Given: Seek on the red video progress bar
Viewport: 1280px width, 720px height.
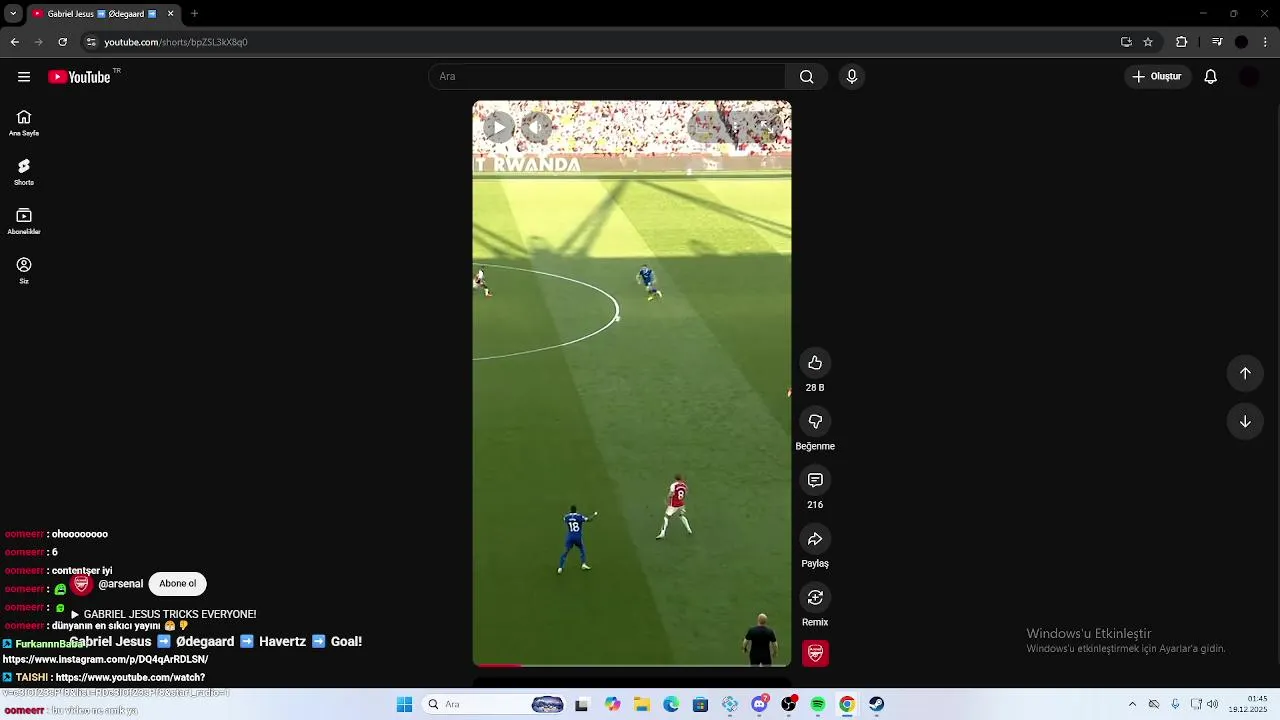Looking at the screenshot, I should point(632,664).
